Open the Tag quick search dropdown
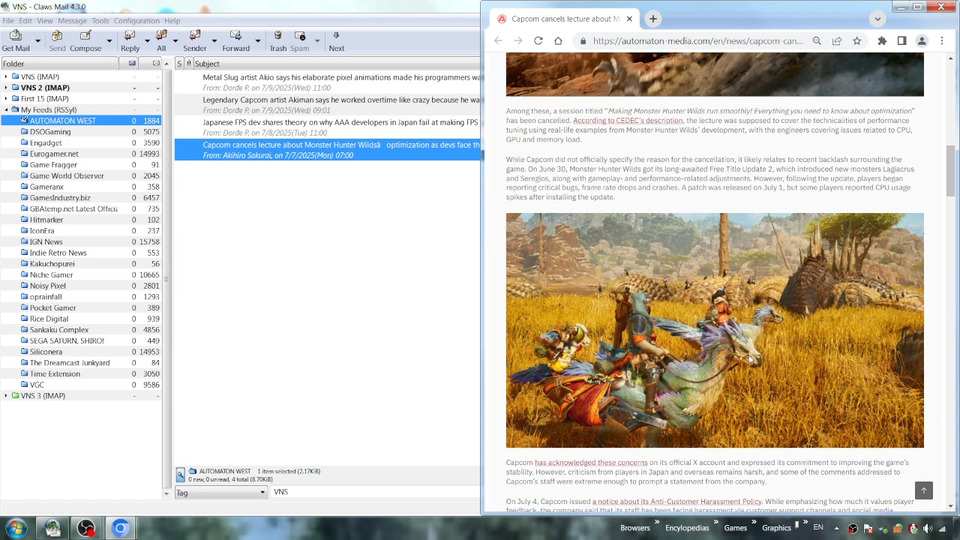The width and height of the screenshot is (960, 540). click(x=222, y=492)
